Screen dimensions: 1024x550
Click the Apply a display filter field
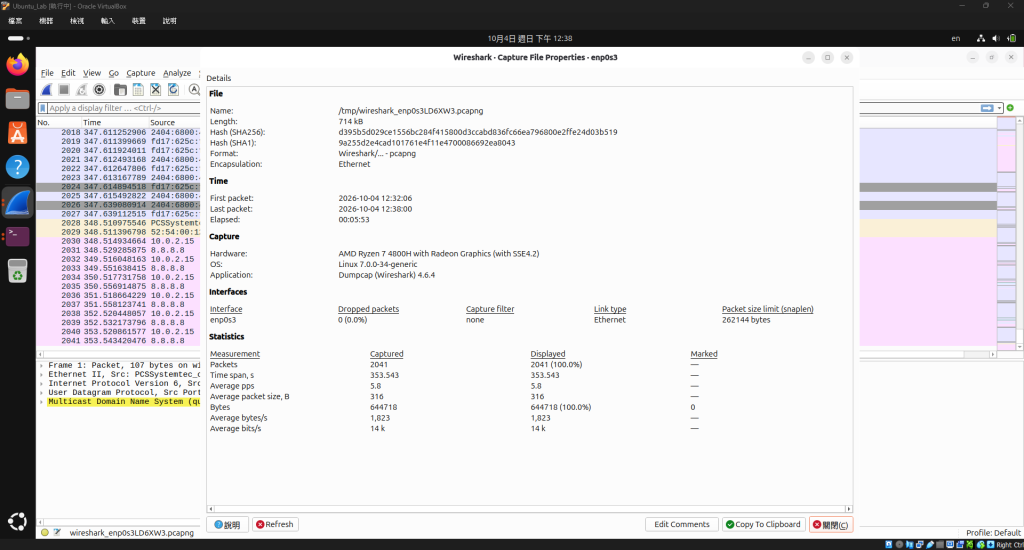coord(124,108)
